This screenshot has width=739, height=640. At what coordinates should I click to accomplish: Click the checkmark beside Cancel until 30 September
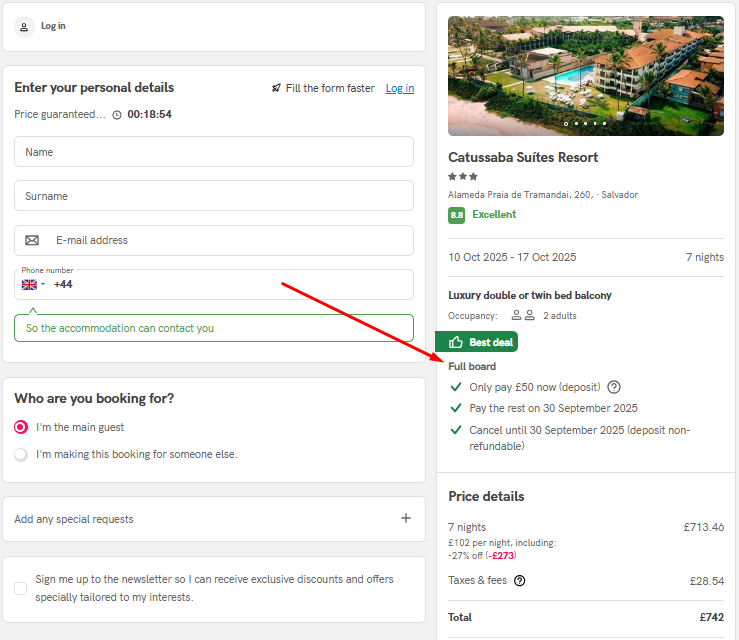(456, 430)
